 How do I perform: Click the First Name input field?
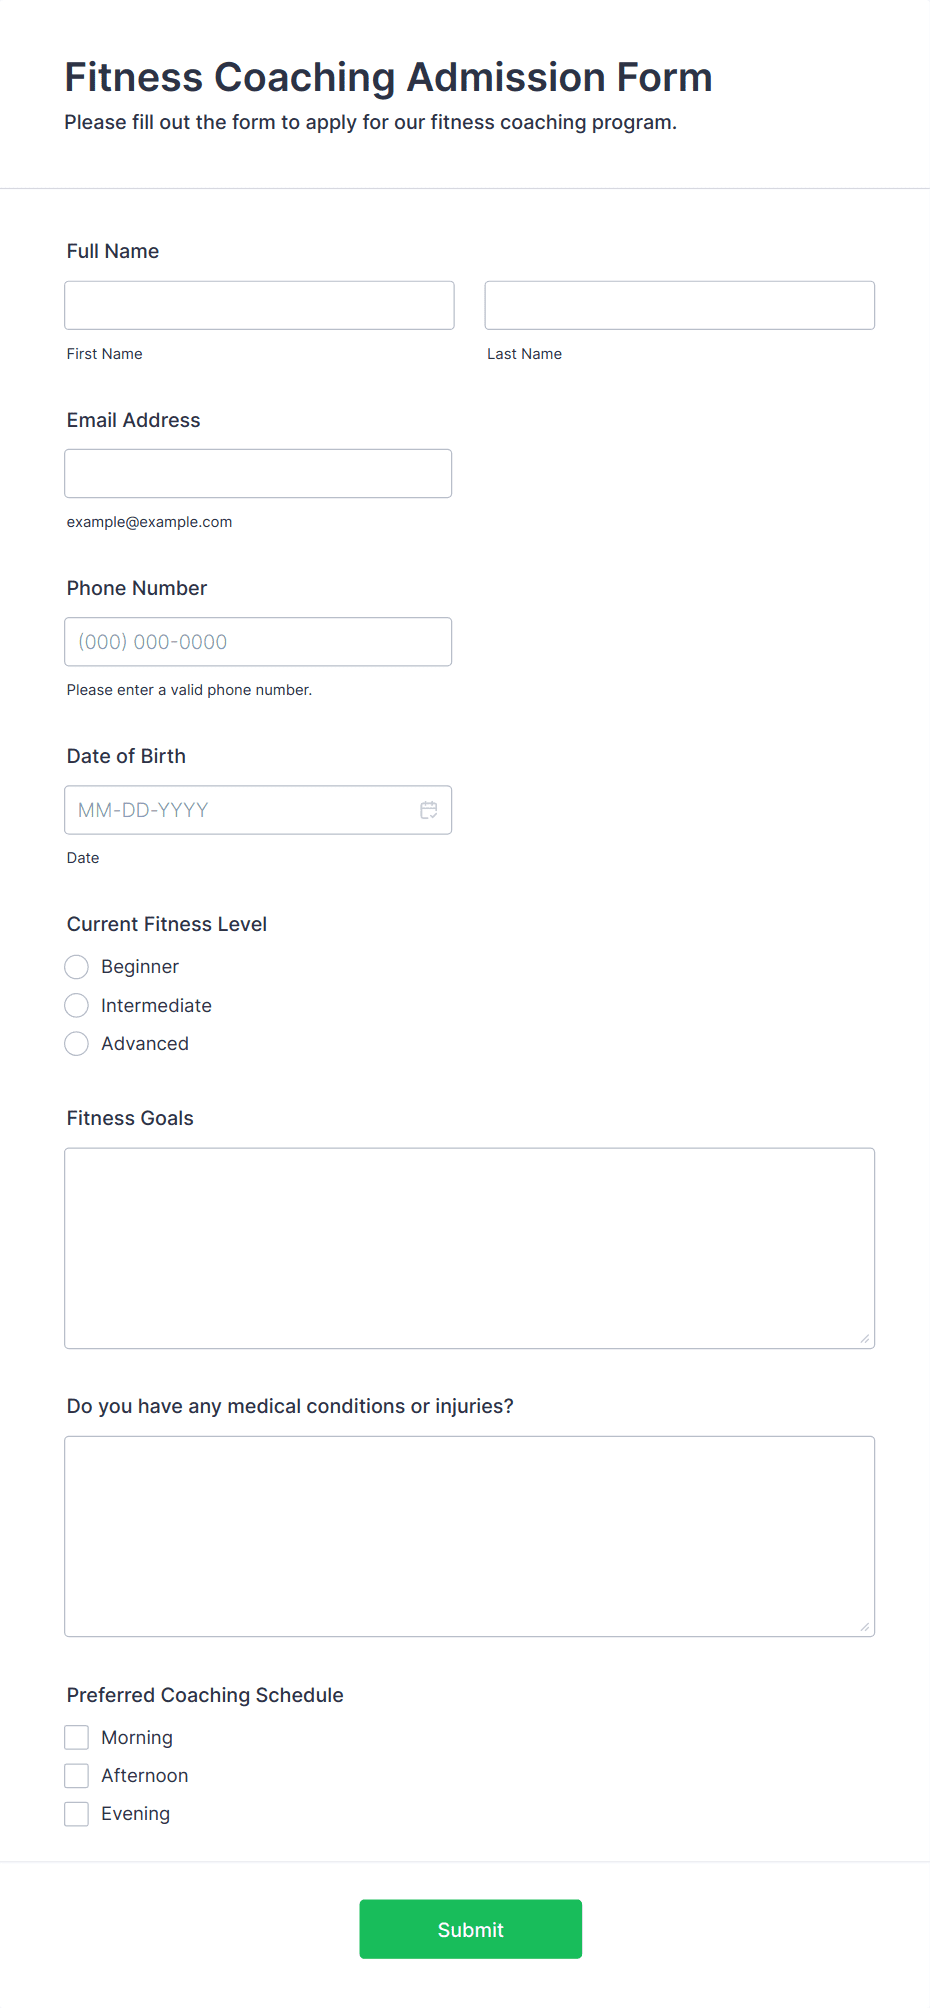click(x=259, y=305)
